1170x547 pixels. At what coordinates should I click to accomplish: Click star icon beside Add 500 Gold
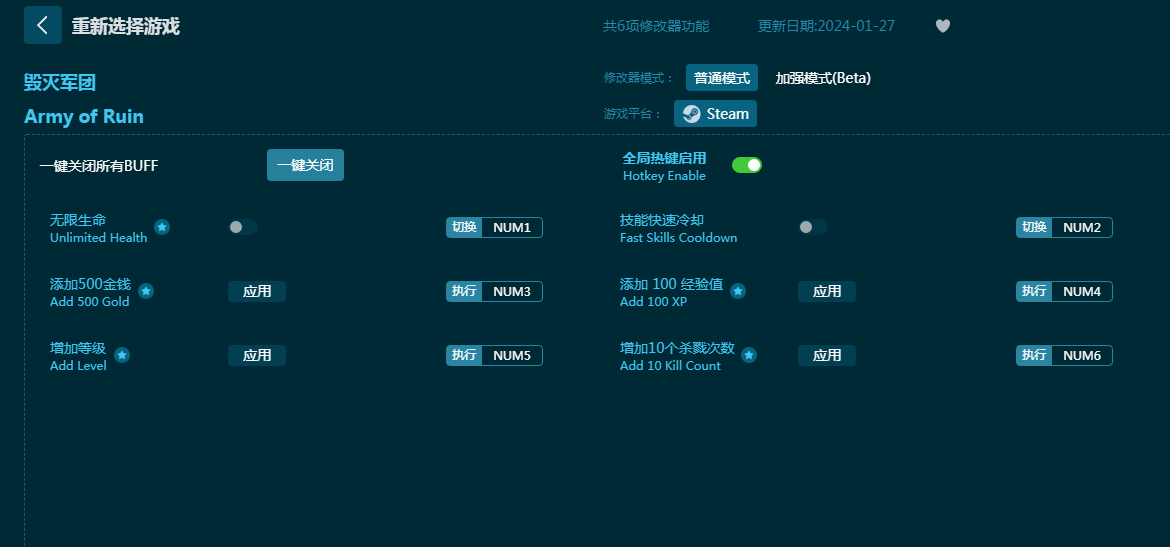point(146,291)
